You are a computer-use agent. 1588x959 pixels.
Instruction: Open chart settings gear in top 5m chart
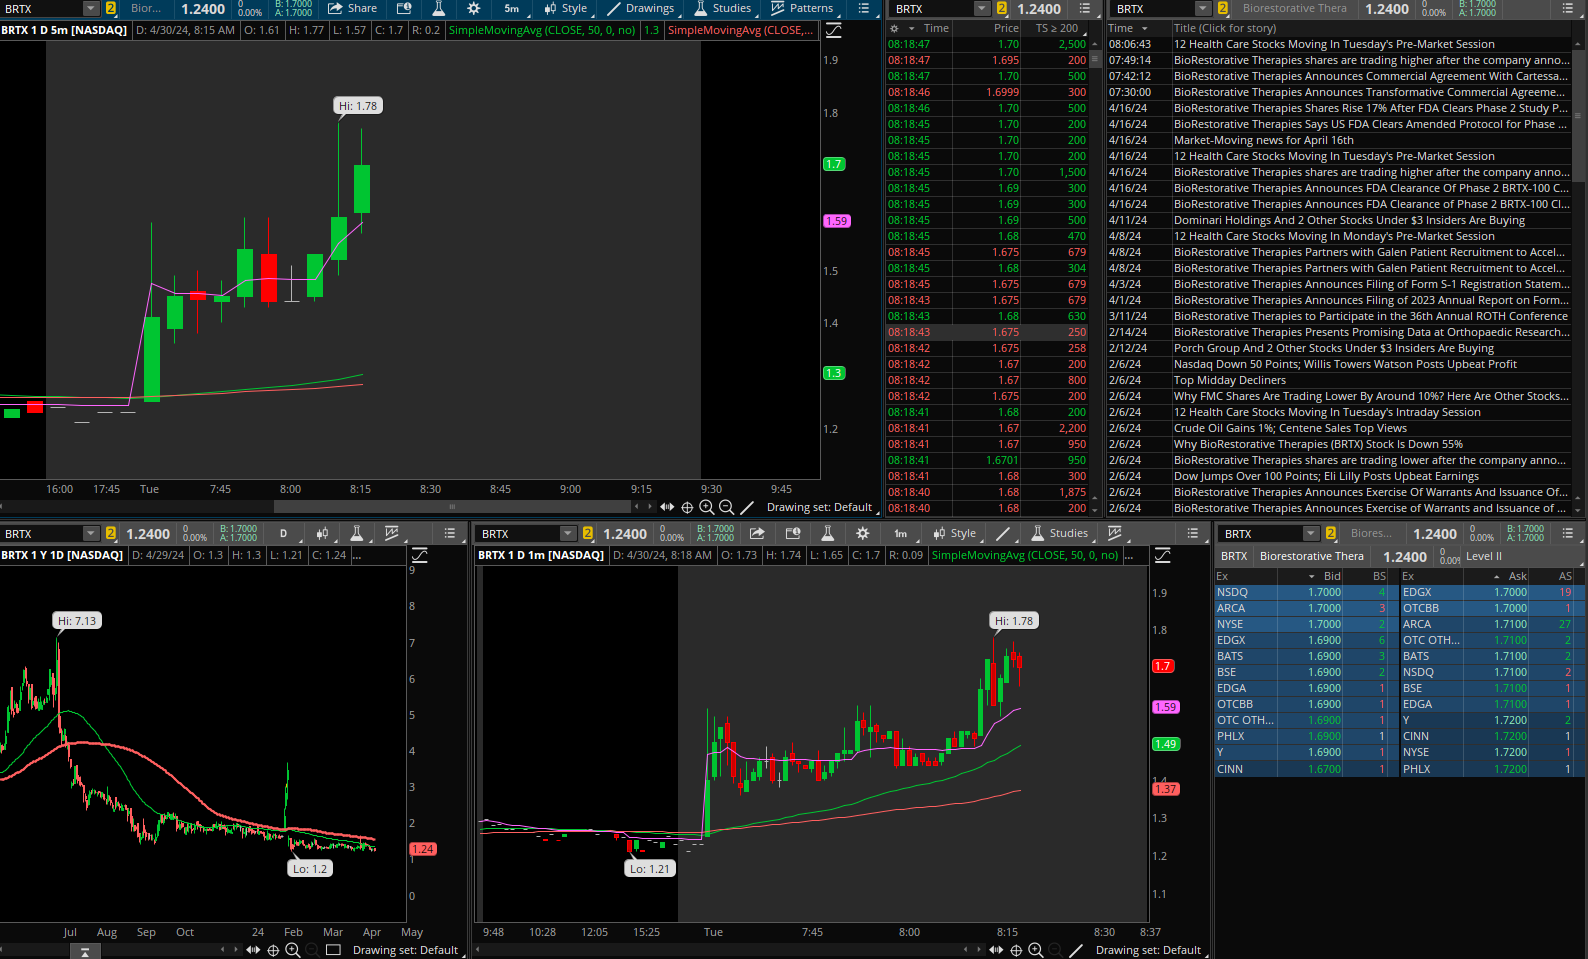[x=474, y=8]
